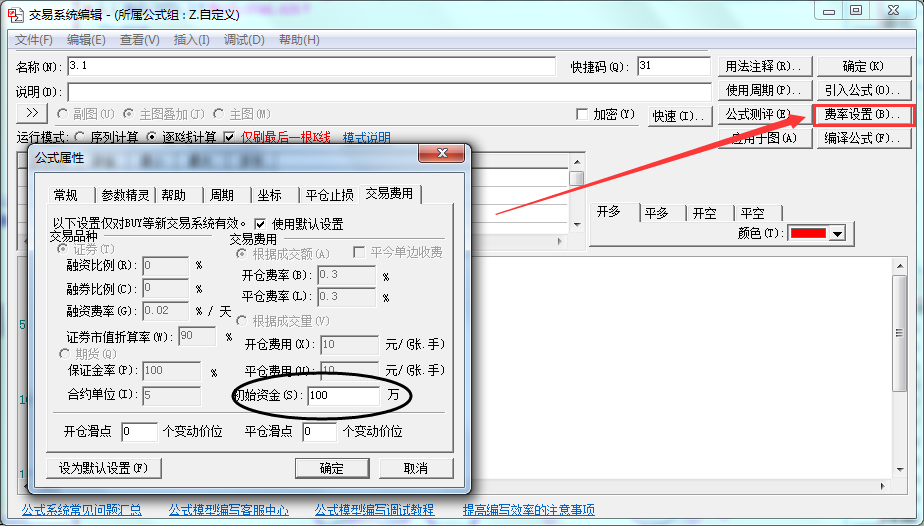This screenshot has height=526, width=924.
Task: Click main window 确定(K) button
Action: (x=864, y=67)
